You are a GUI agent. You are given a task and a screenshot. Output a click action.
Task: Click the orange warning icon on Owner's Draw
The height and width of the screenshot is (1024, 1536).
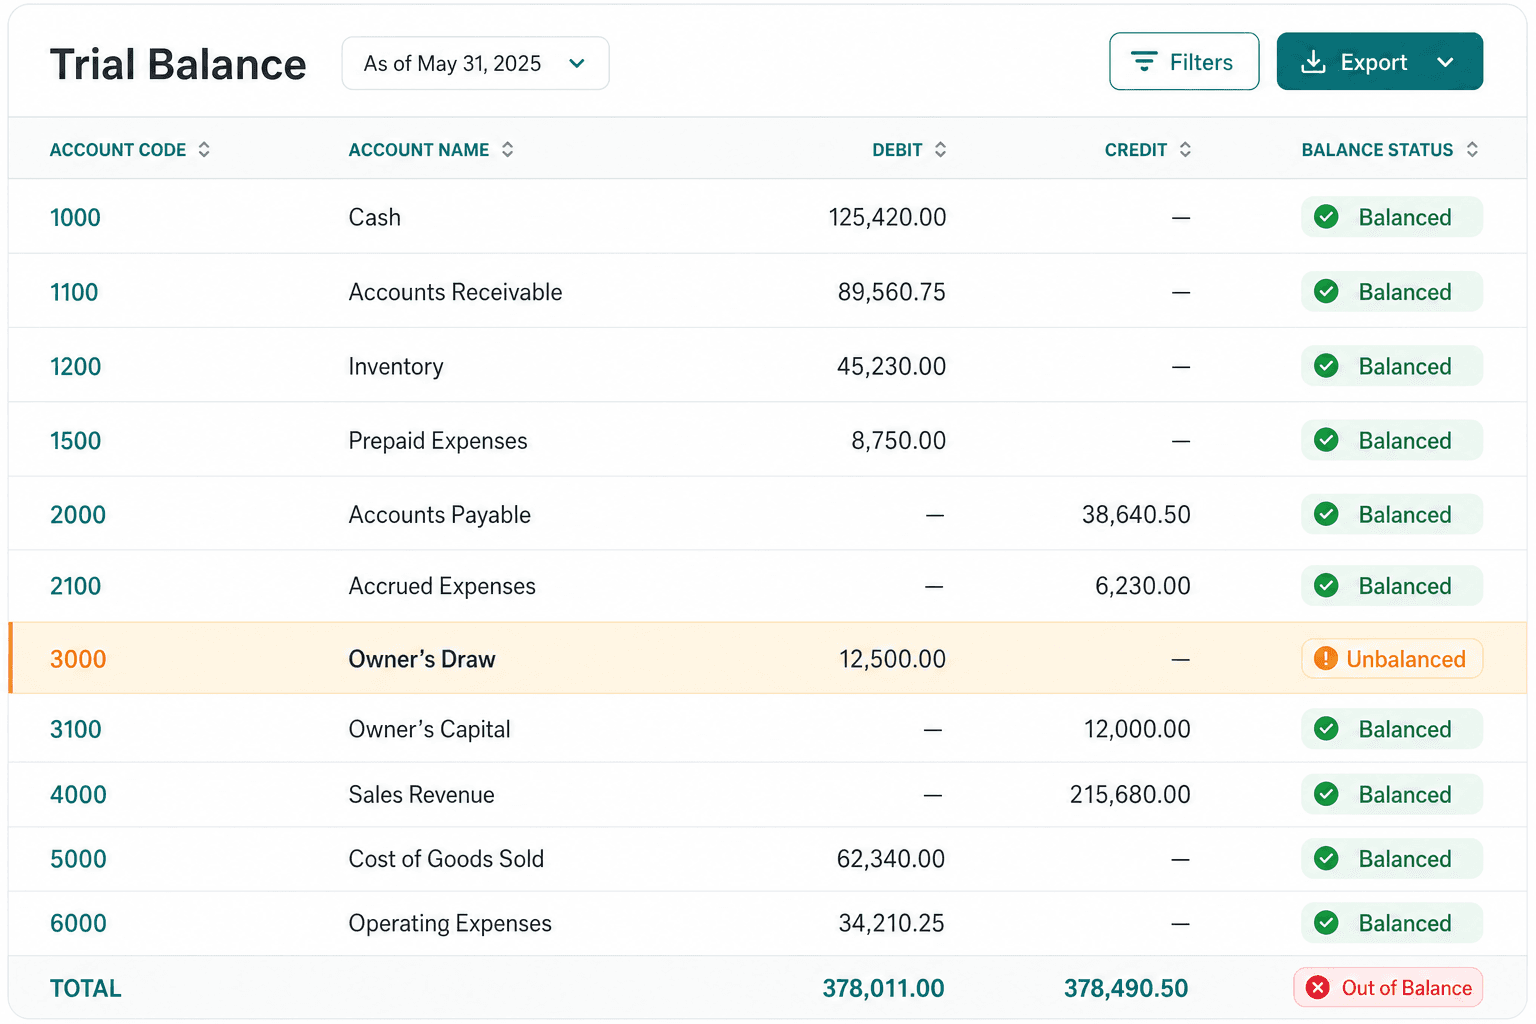1325,658
